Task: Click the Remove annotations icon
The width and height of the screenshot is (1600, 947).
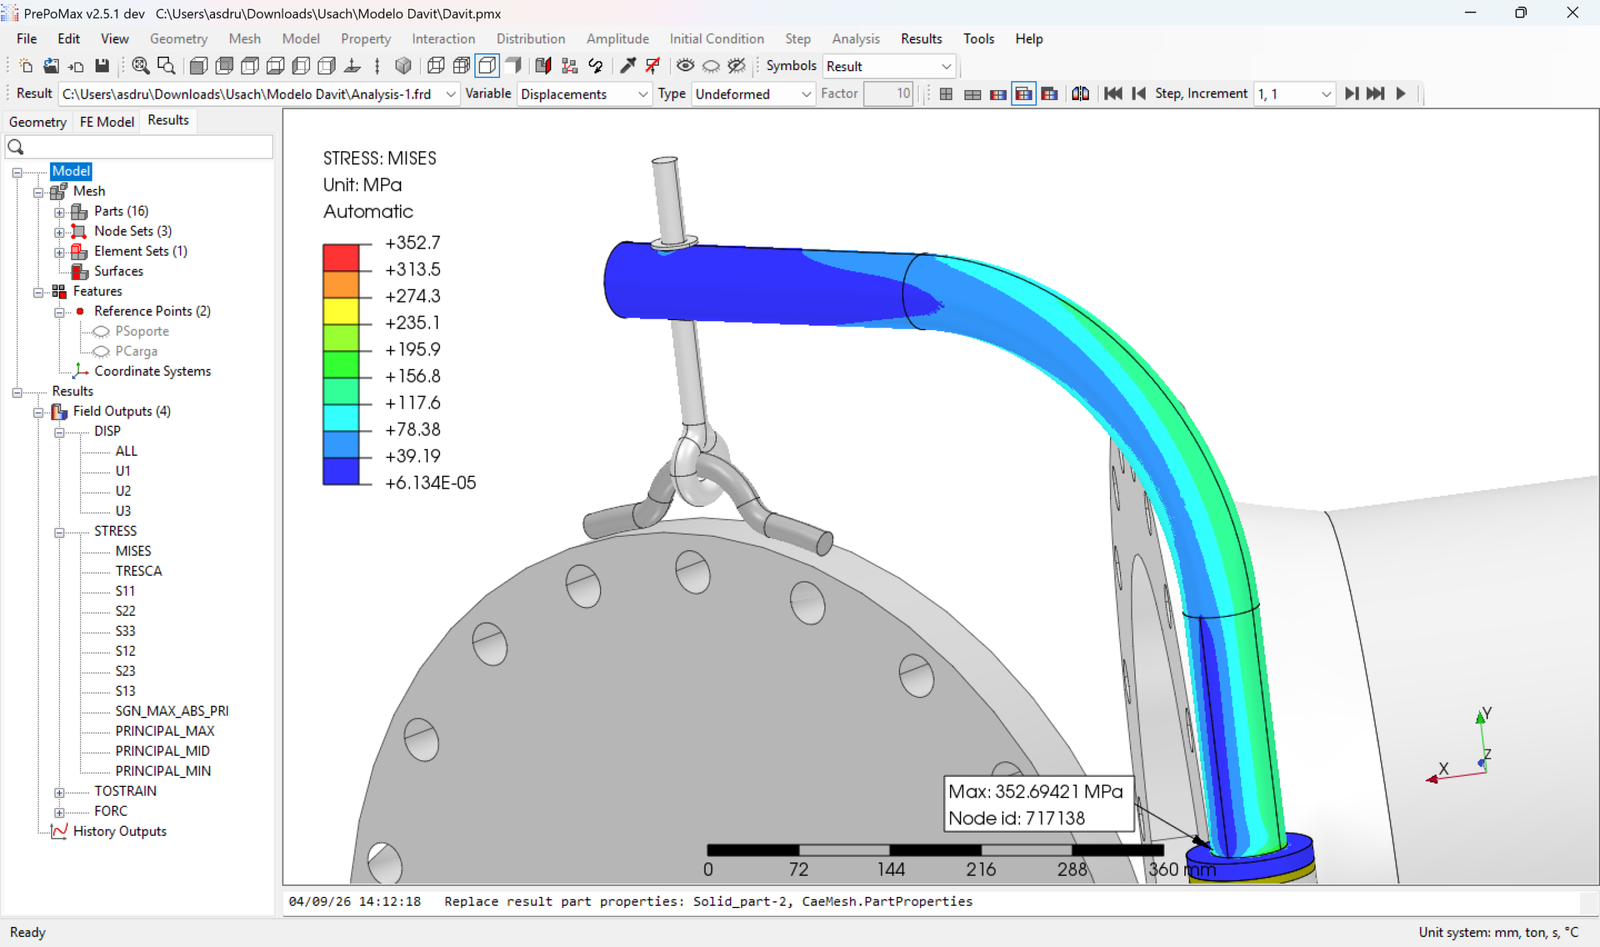Action: pos(653,66)
